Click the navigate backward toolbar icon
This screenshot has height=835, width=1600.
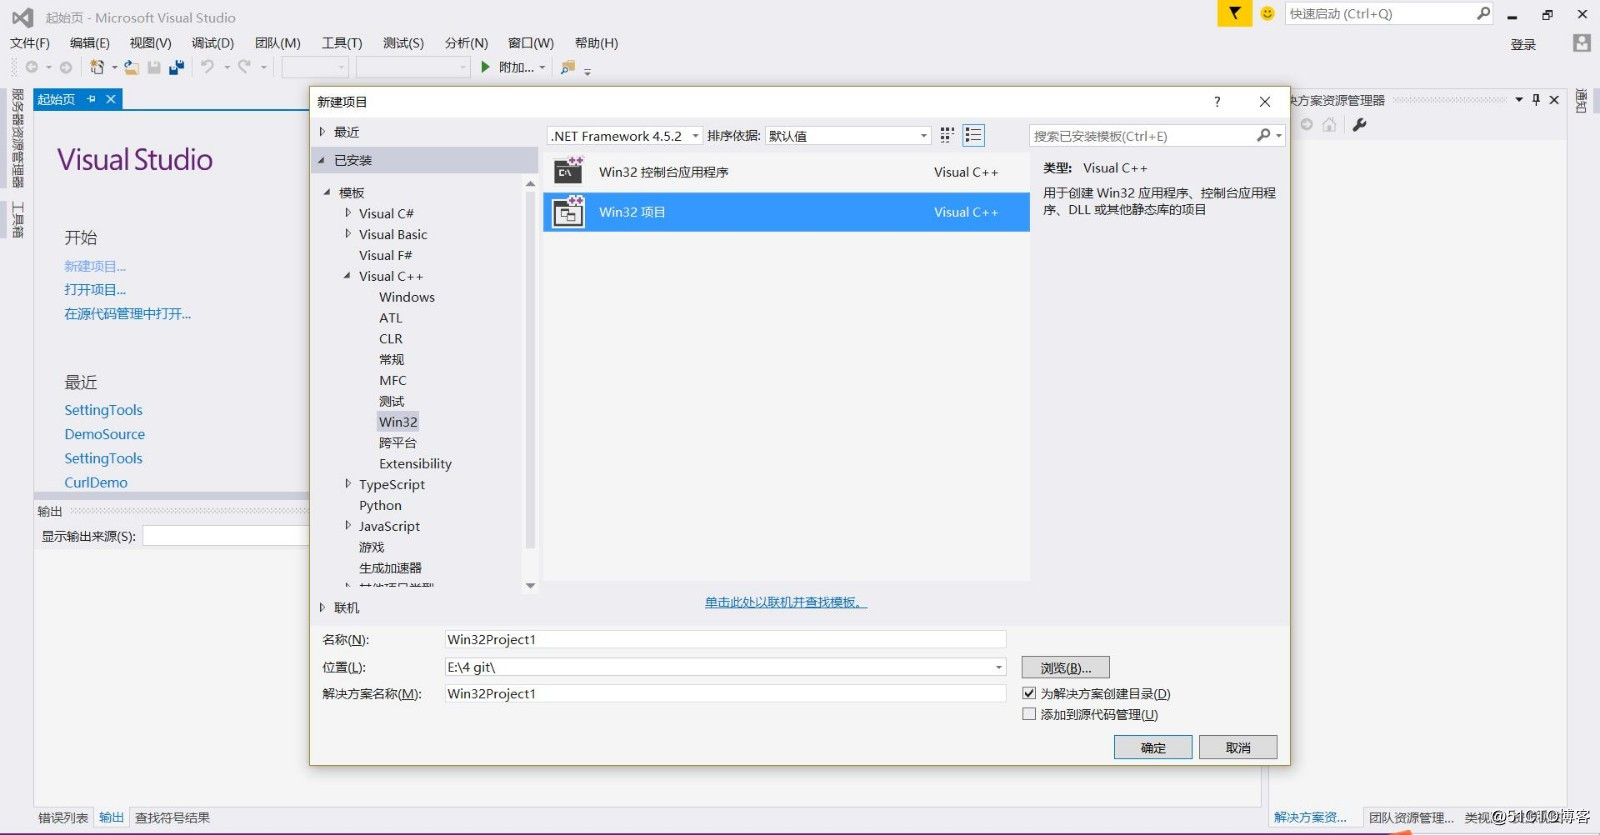(32, 67)
